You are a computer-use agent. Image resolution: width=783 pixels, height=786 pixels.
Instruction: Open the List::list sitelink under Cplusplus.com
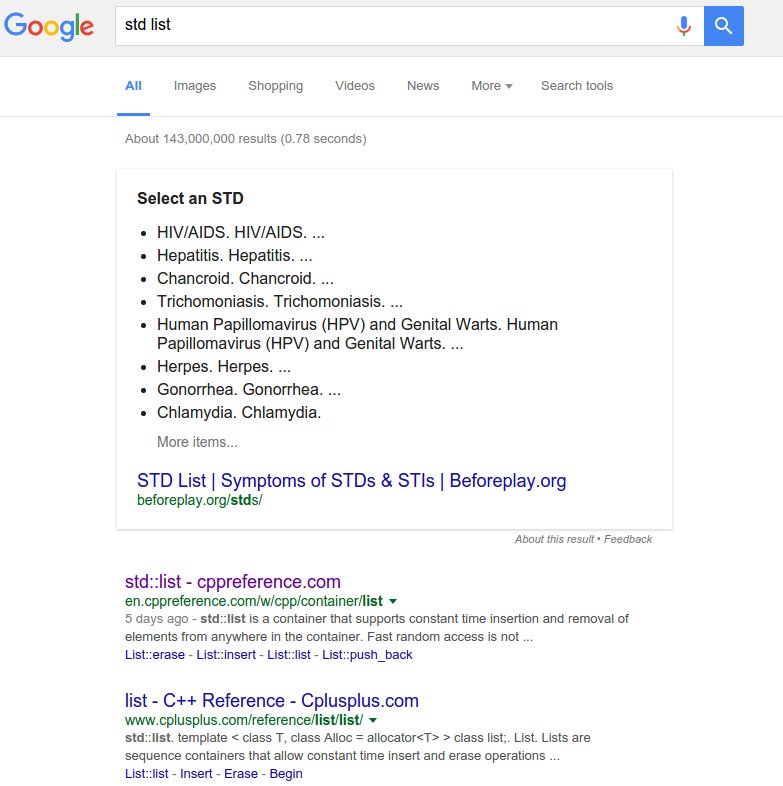(146, 773)
